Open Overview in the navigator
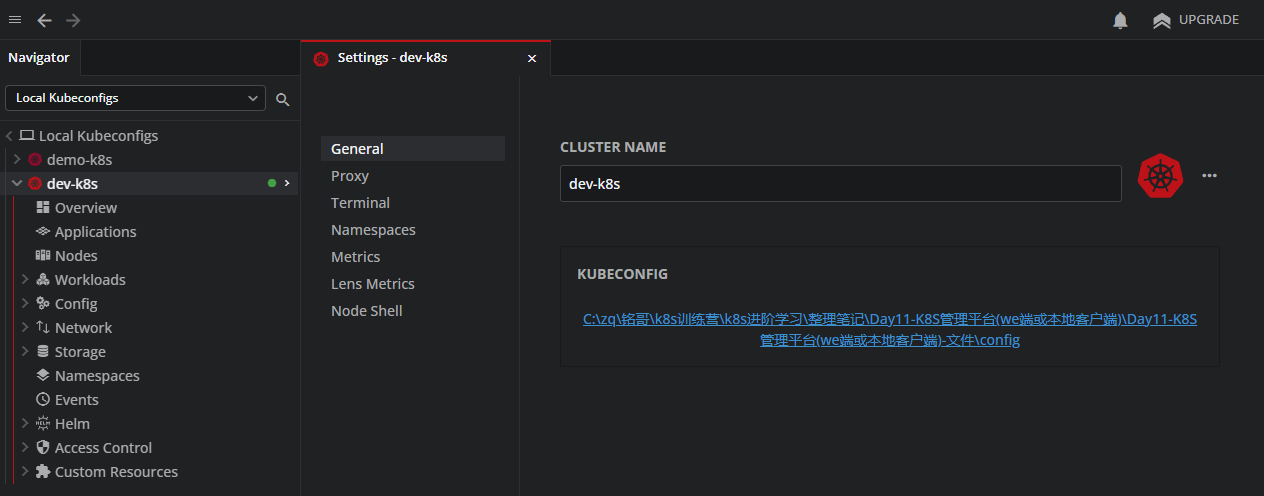Image resolution: width=1264 pixels, height=496 pixels. click(x=86, y=208)
